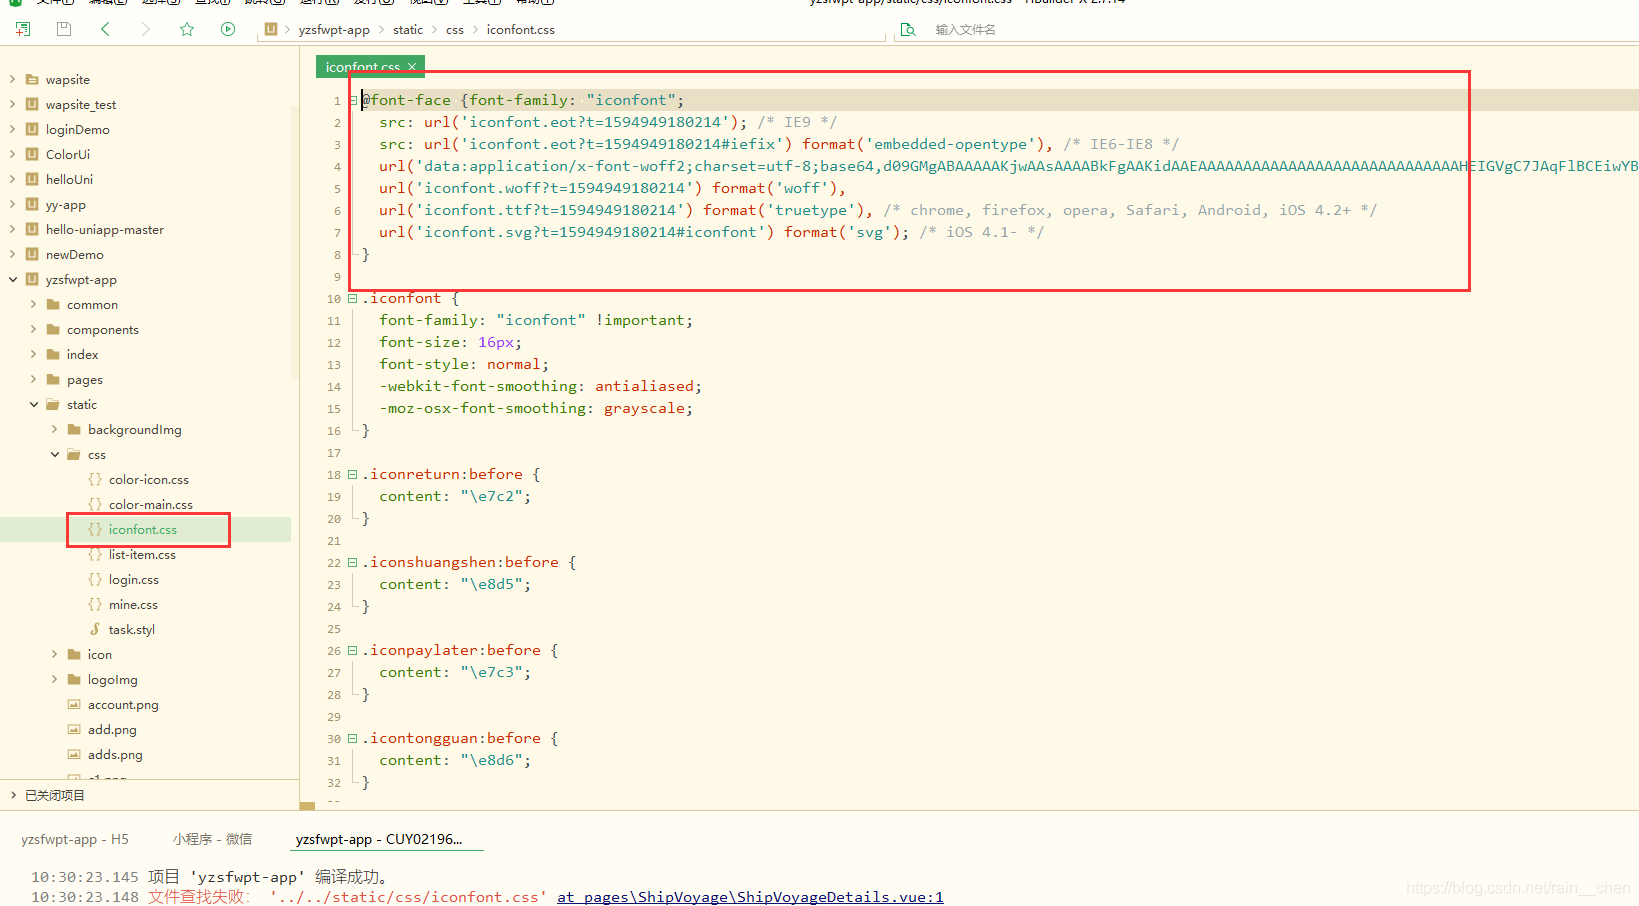Click the file search icon beside filename box

(908, 29)
